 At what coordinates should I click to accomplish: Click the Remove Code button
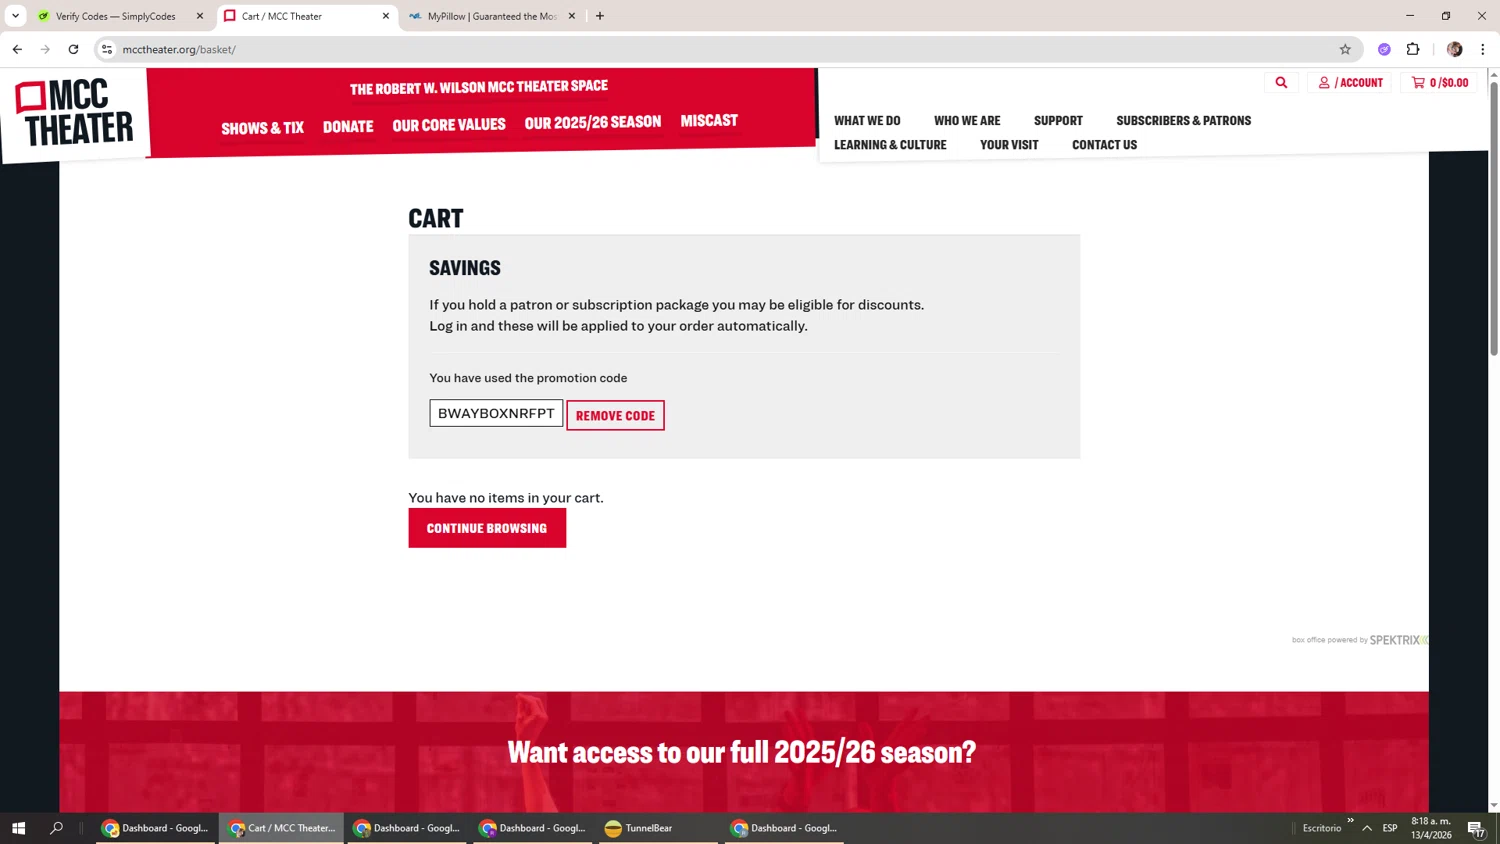(x=615, y=415)
